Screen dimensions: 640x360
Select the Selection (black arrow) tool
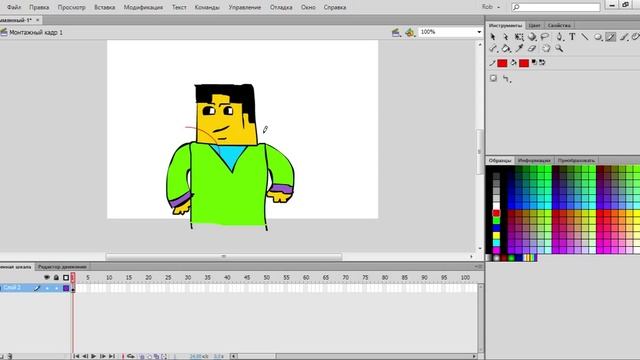[x=493, y=37]
